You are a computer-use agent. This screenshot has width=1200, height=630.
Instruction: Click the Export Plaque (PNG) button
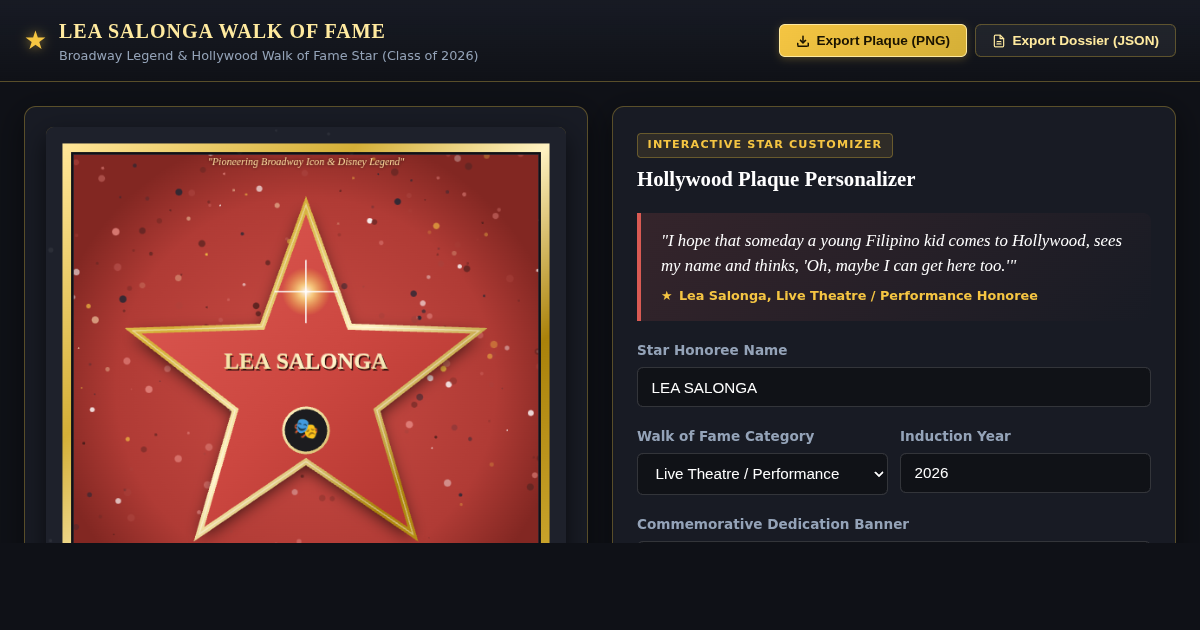coord(873,41)
